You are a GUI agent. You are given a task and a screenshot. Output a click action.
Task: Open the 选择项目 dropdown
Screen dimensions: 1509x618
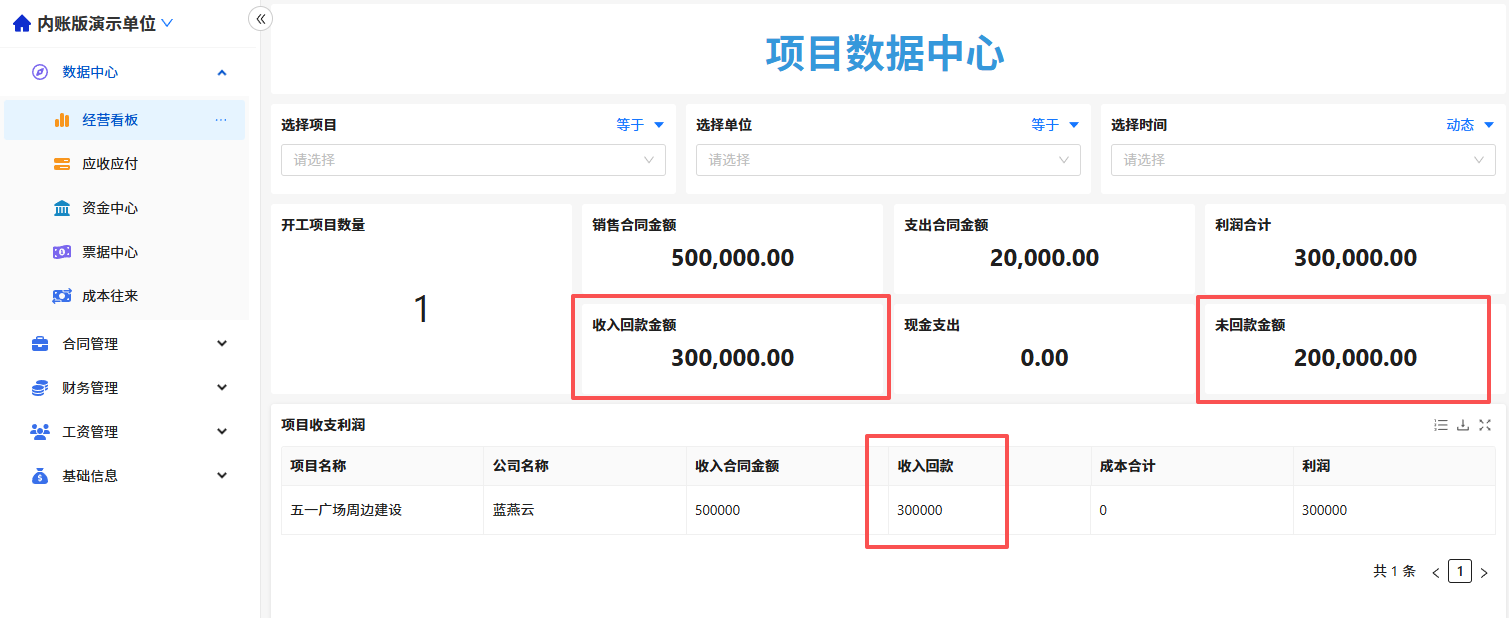click(473, 160)
